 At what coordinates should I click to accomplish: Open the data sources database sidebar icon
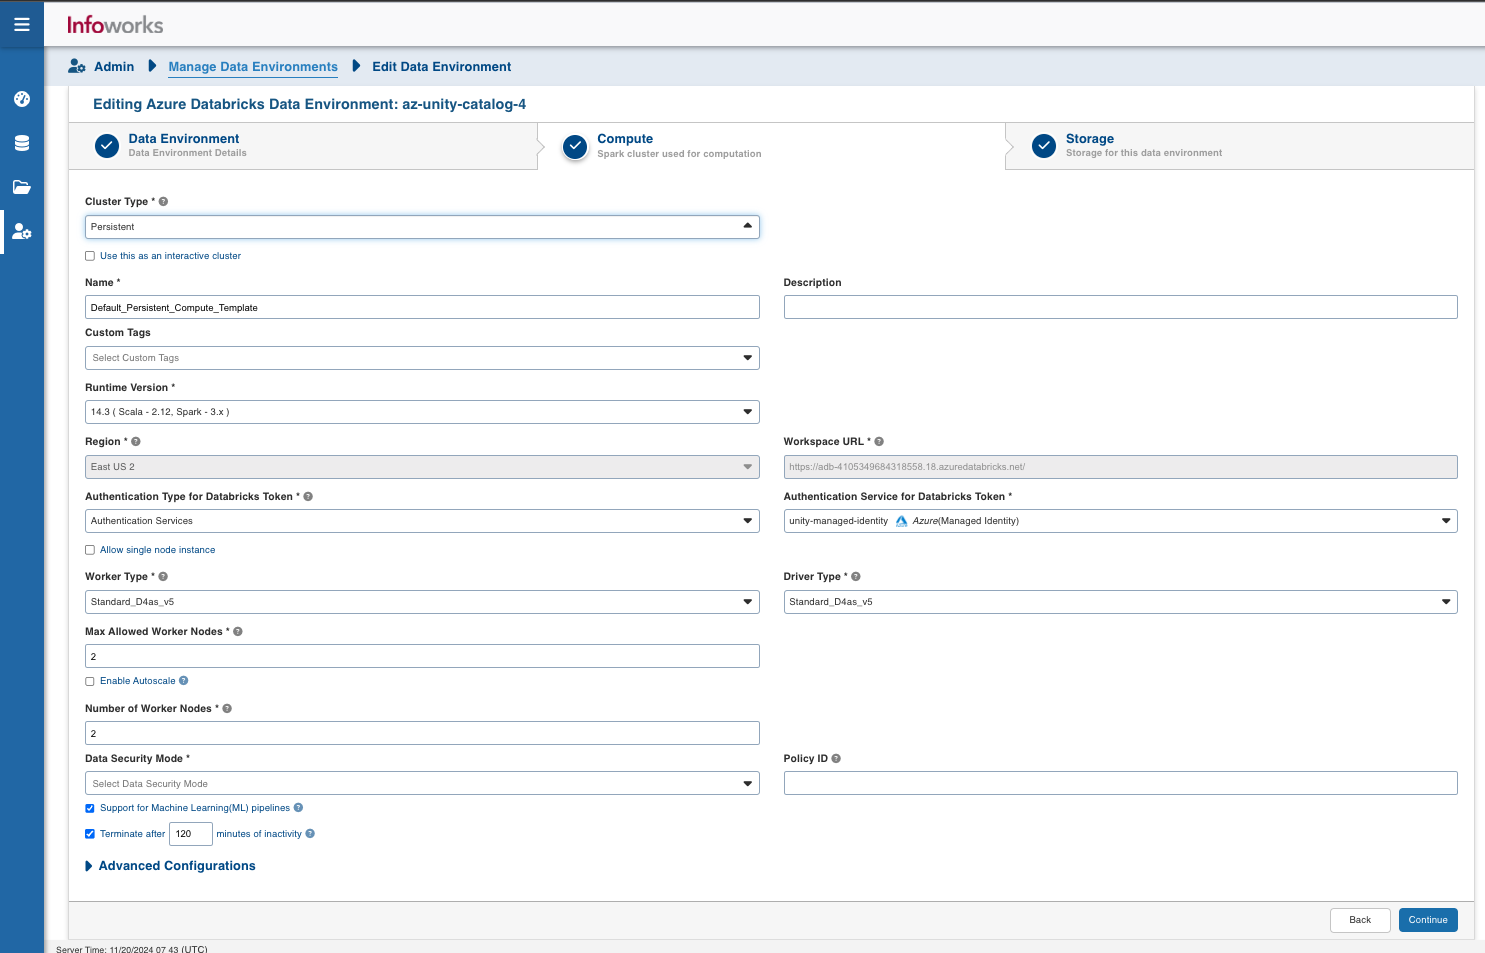pos(22,143)
